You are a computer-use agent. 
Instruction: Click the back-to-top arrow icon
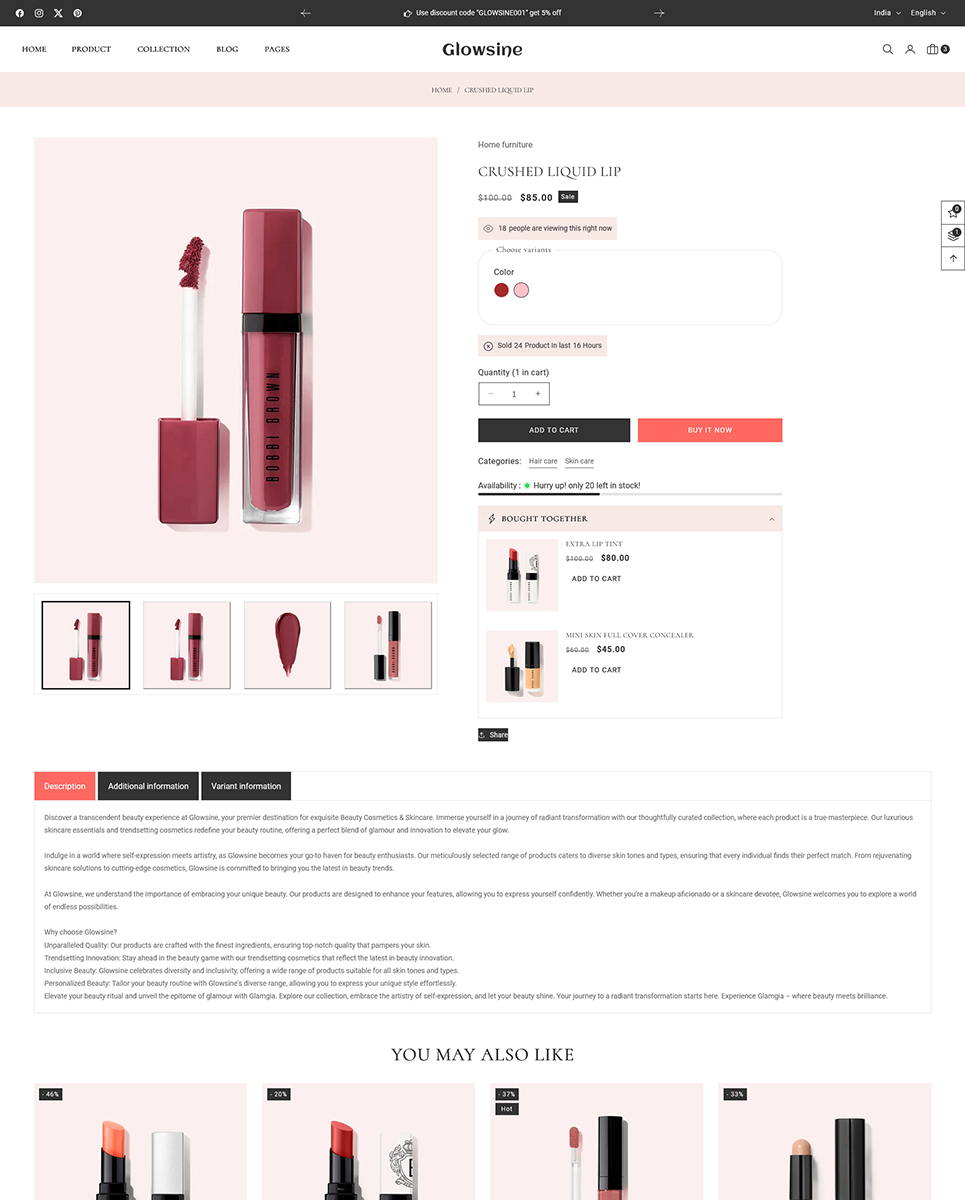[x=953, y=258]
